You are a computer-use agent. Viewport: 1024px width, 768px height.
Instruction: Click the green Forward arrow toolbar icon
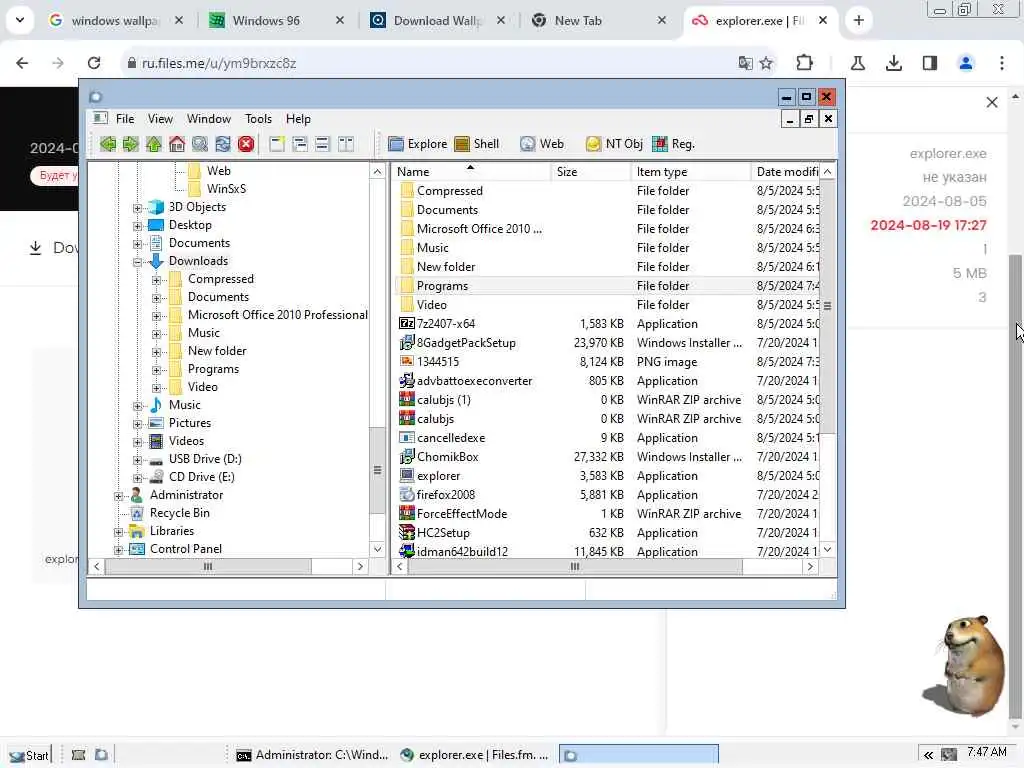[x=131, y=144]
